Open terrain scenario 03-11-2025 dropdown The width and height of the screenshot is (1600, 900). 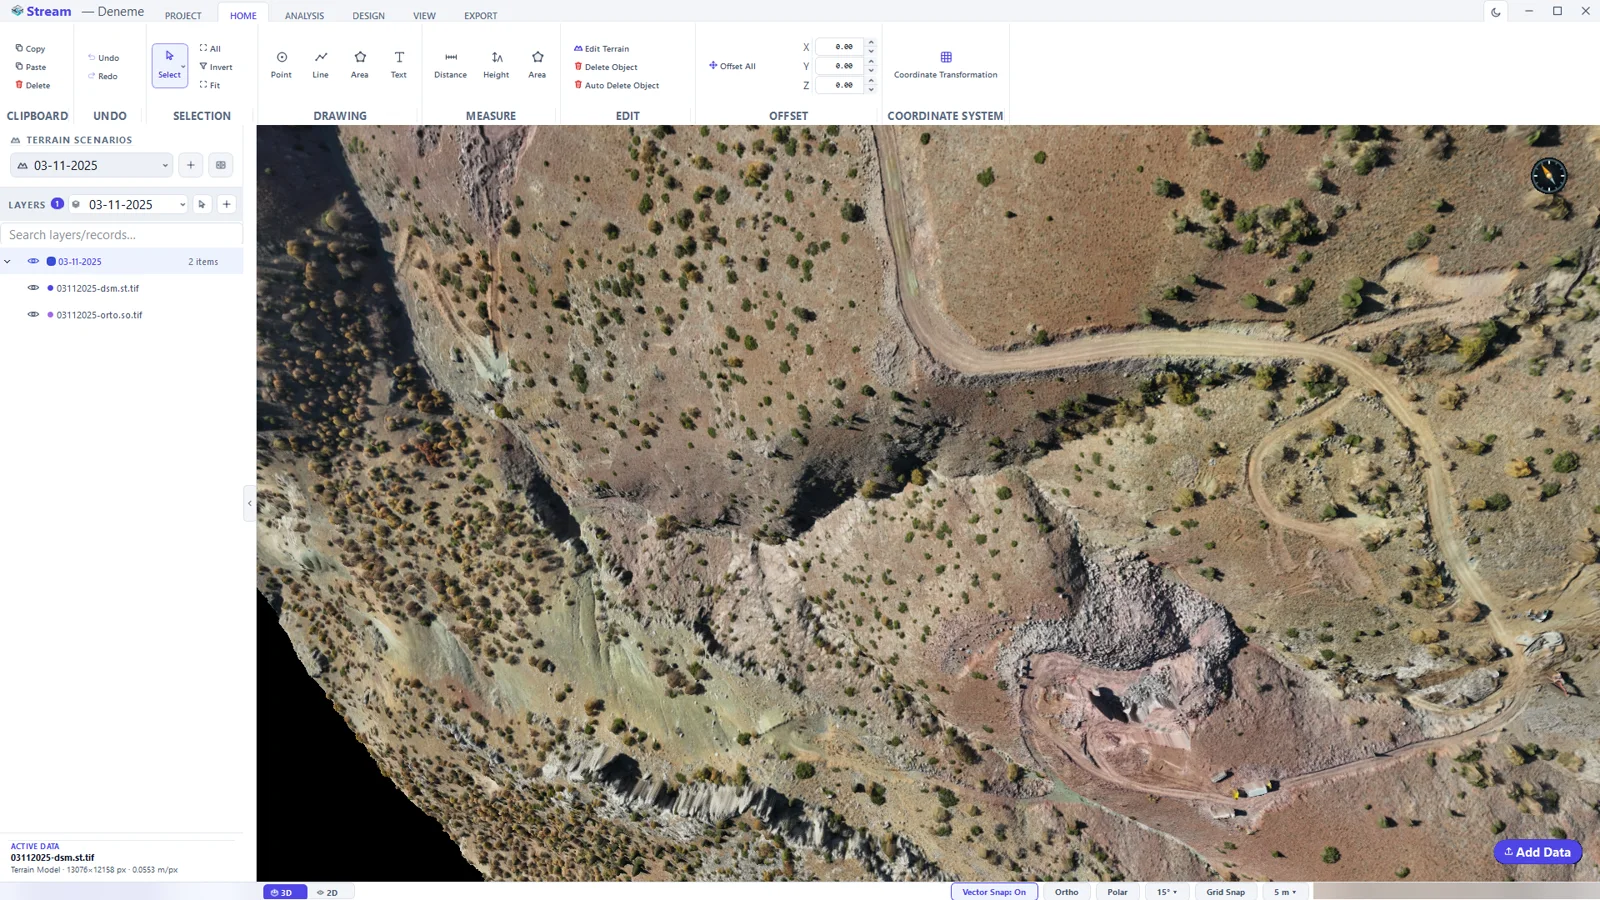pyautogui.click(x=92, y=165)
